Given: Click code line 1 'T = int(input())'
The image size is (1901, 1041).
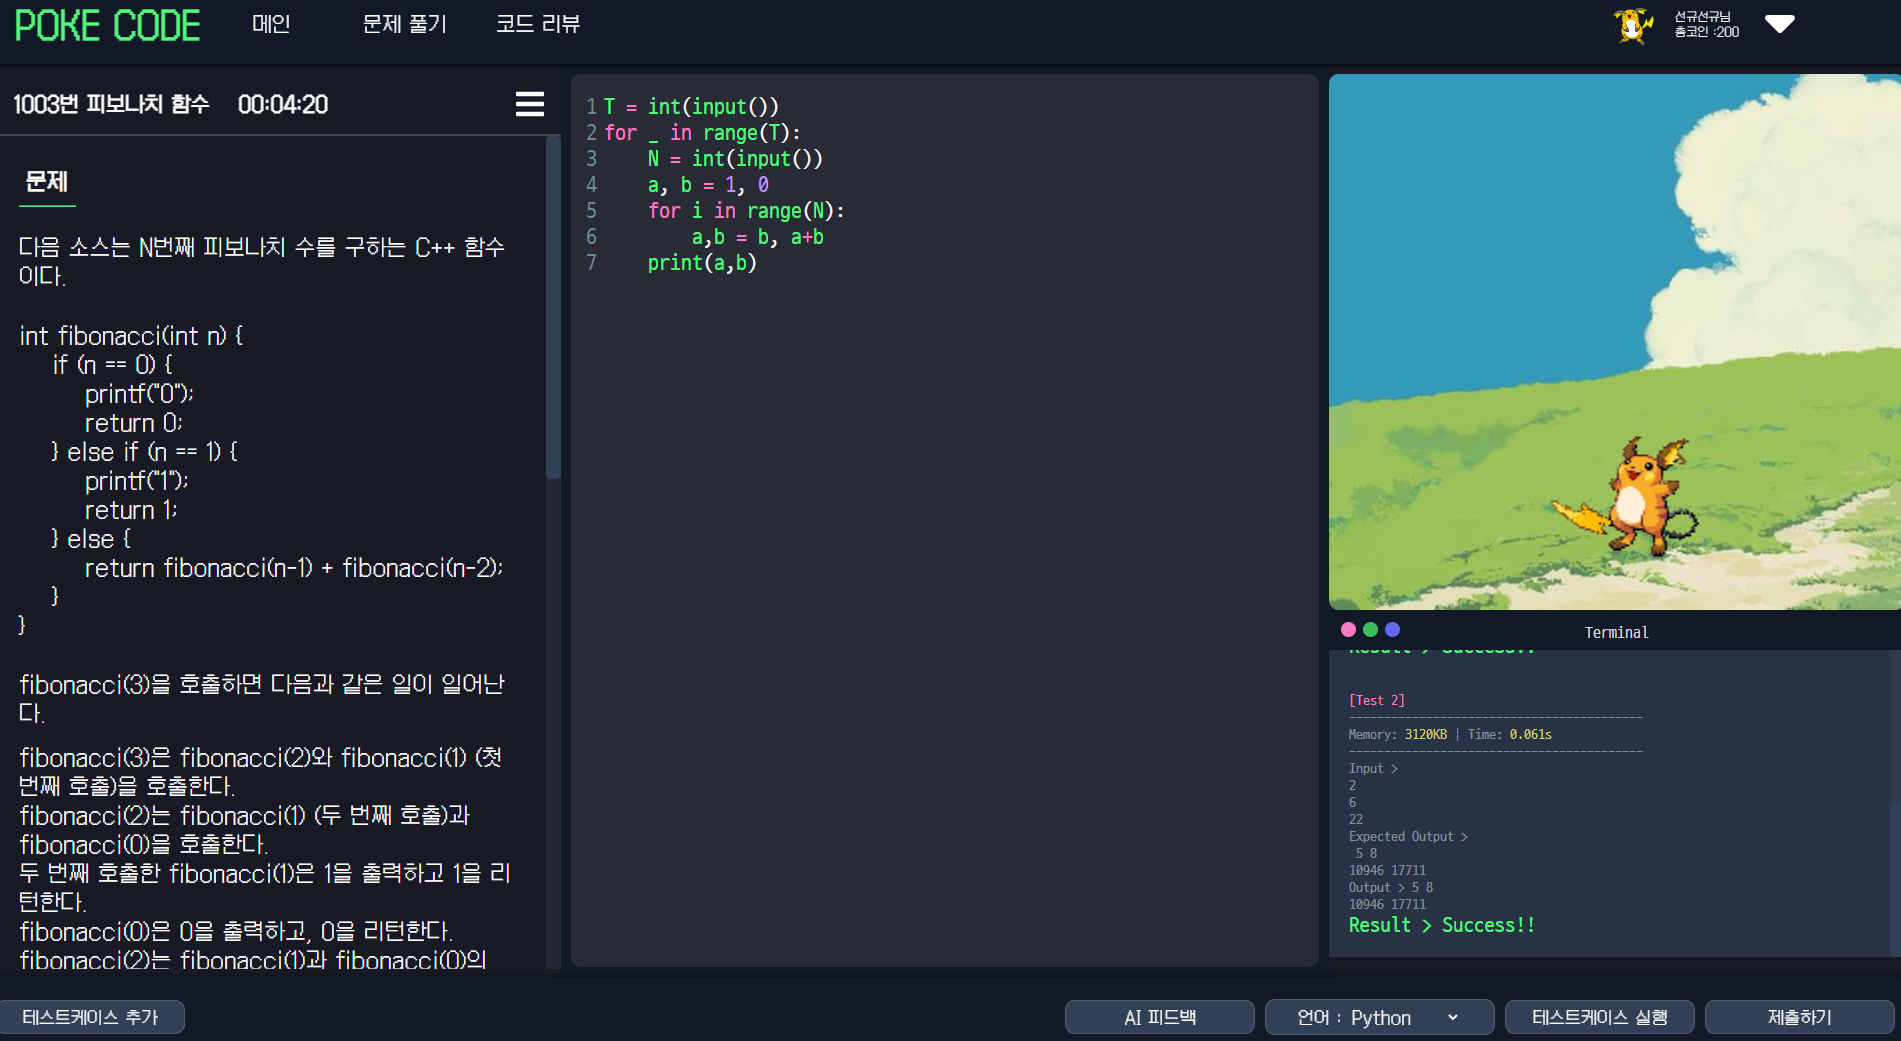Looking at the screenshot, I should point(691,106).
